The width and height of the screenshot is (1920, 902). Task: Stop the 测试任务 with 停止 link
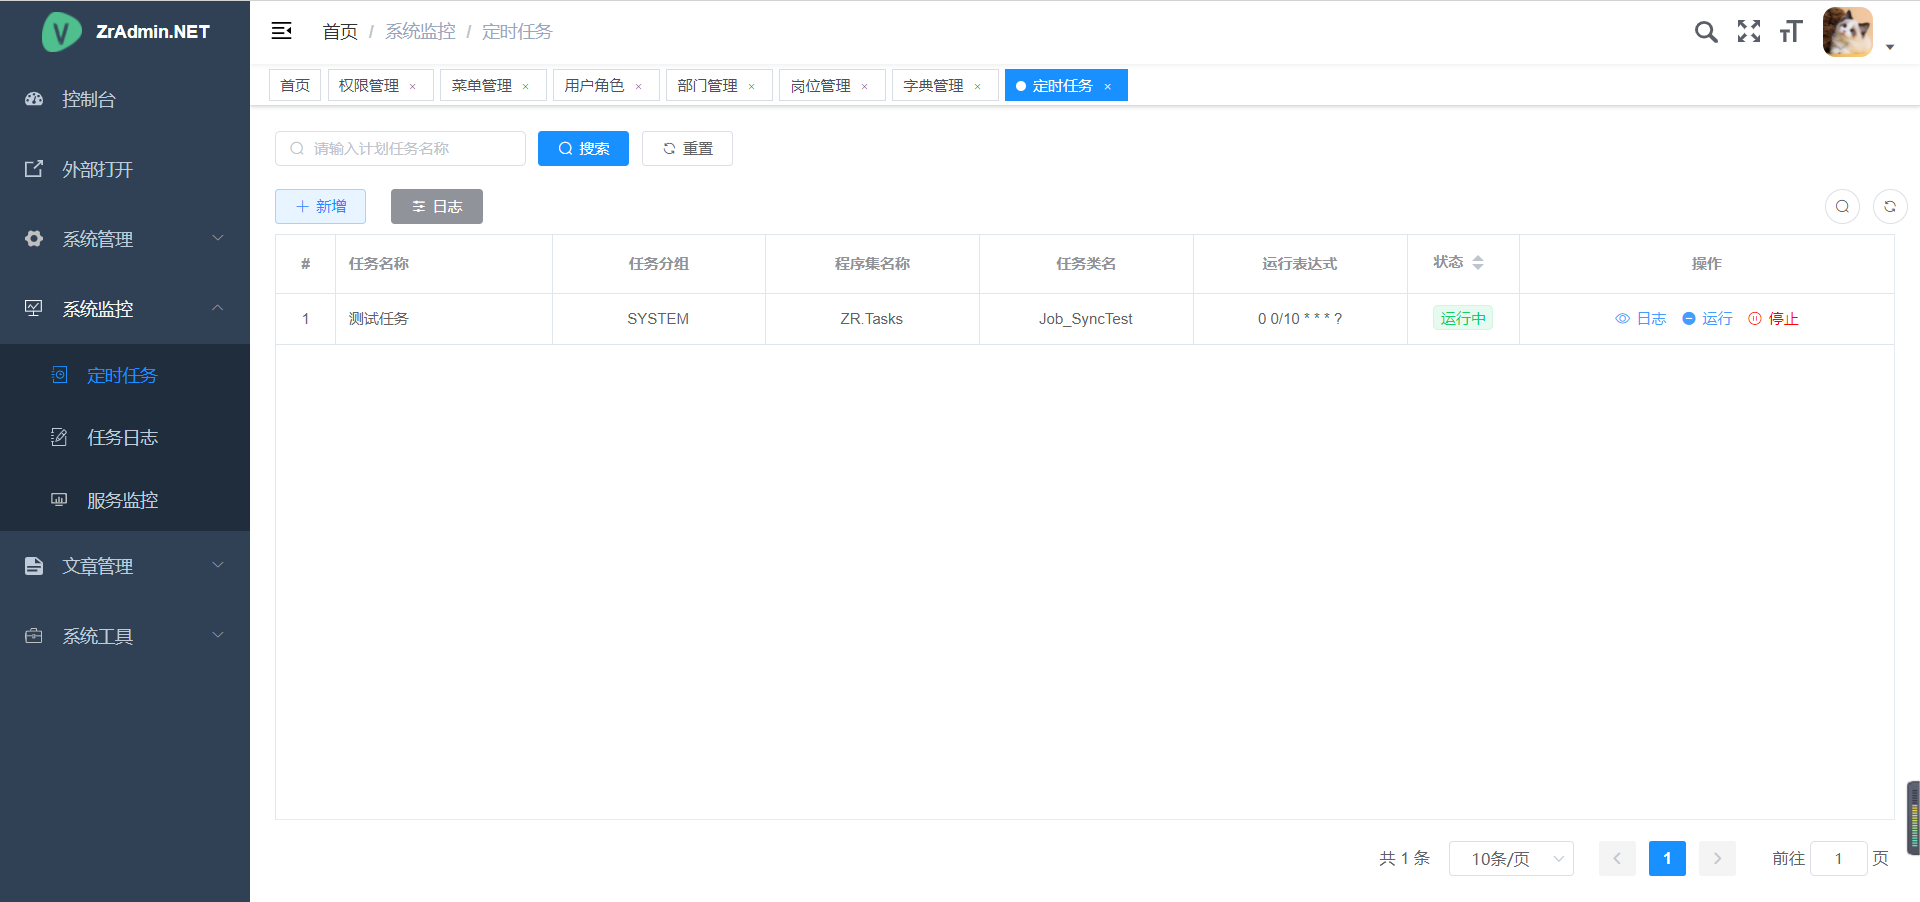[1773, 319]
